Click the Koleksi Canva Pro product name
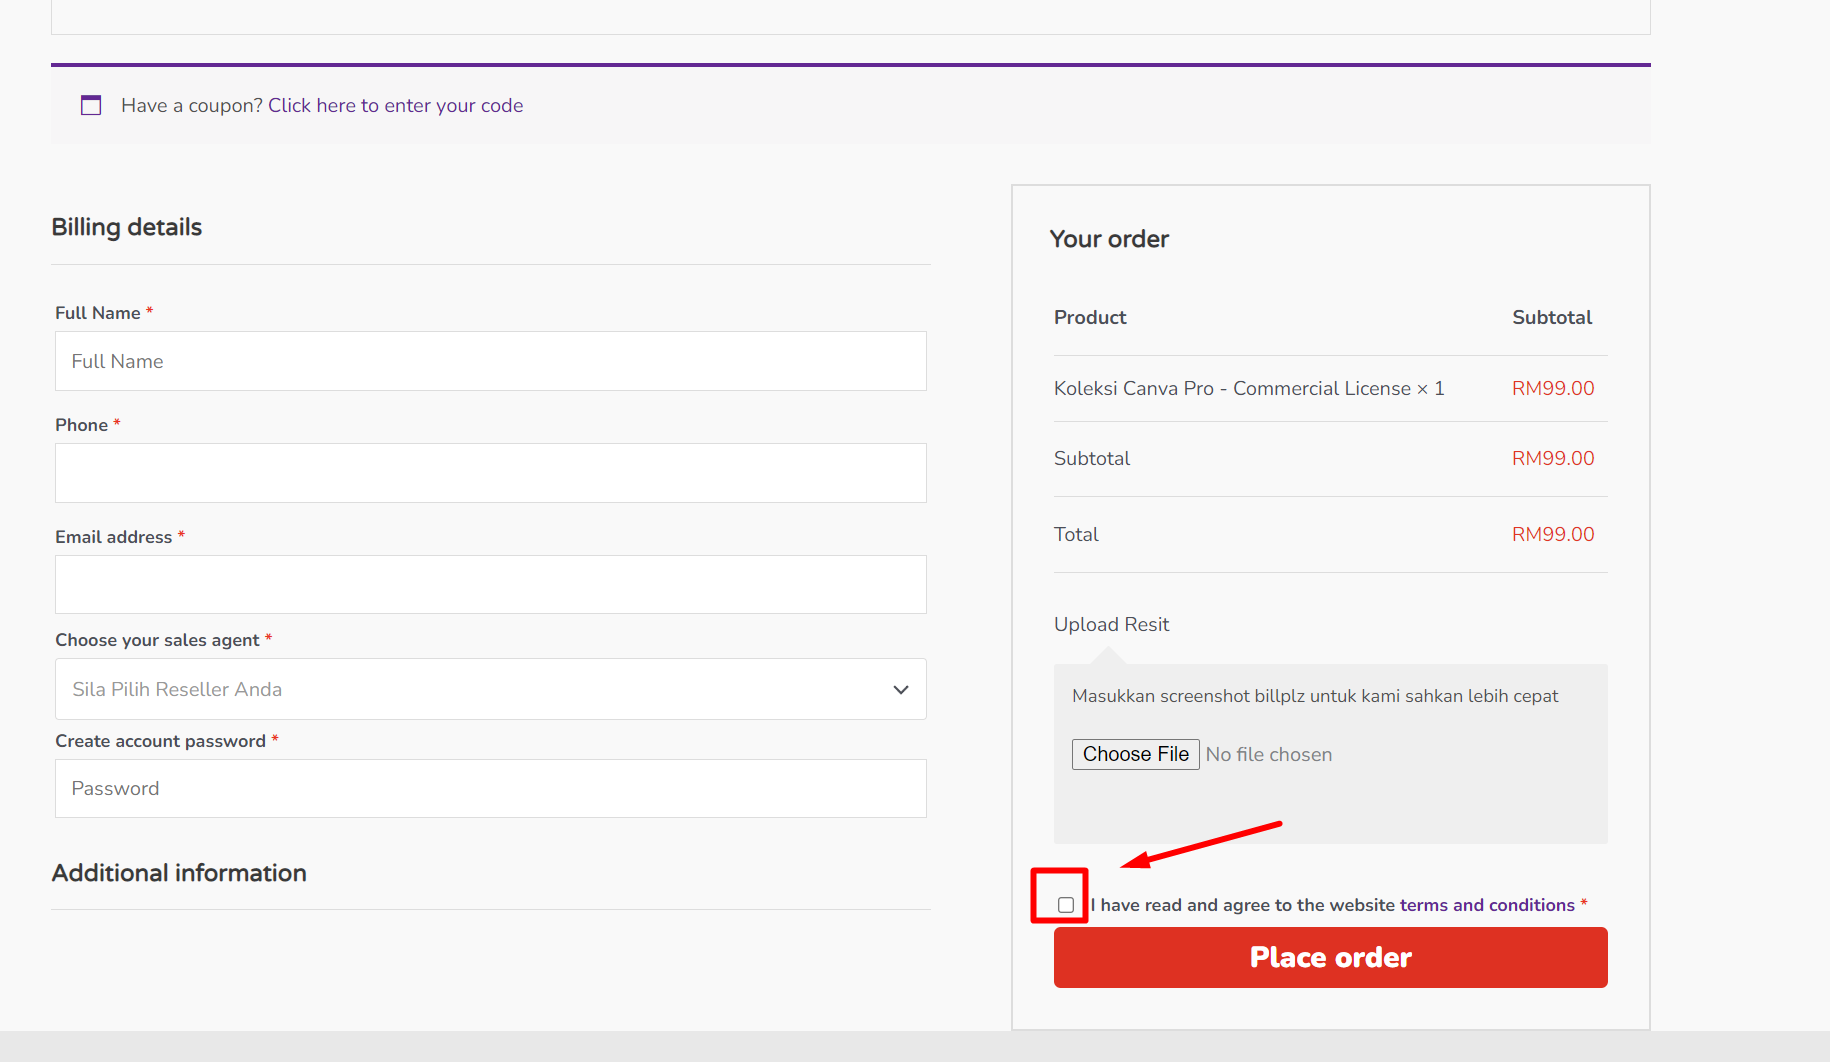The height and width of the screenshot is (1062, 1830). coord(1232,388)
